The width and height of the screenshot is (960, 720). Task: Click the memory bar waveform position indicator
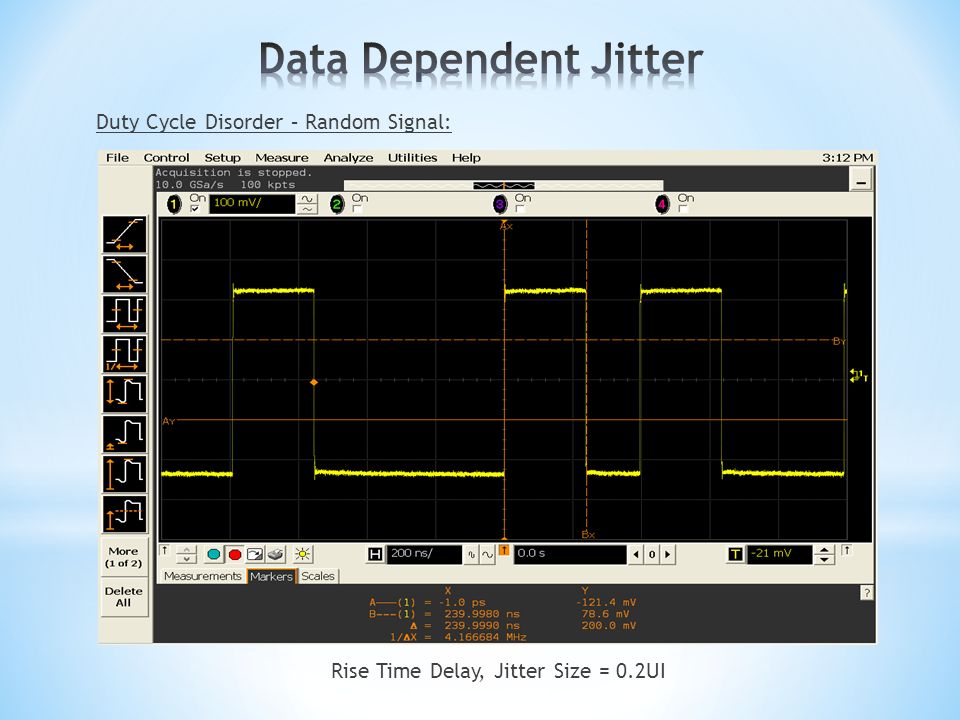[503, 186]
